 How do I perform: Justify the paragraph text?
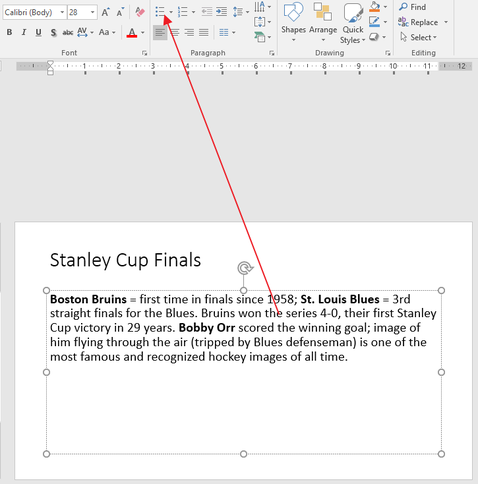tap(204, 33)
